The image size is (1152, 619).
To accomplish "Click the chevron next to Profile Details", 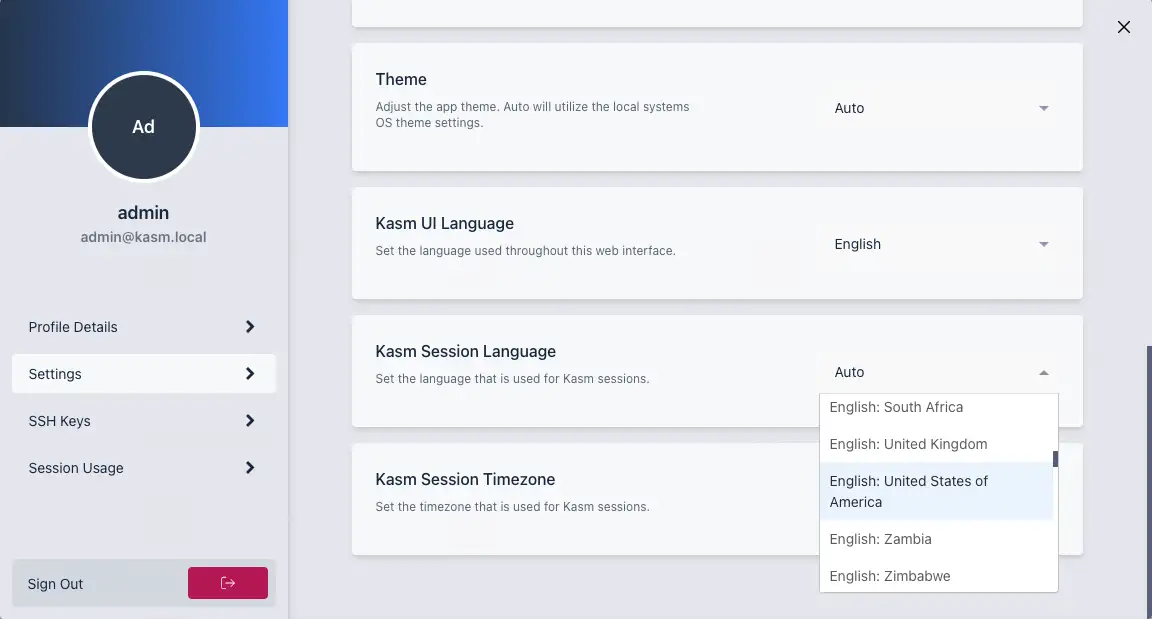I will point(250,327).
